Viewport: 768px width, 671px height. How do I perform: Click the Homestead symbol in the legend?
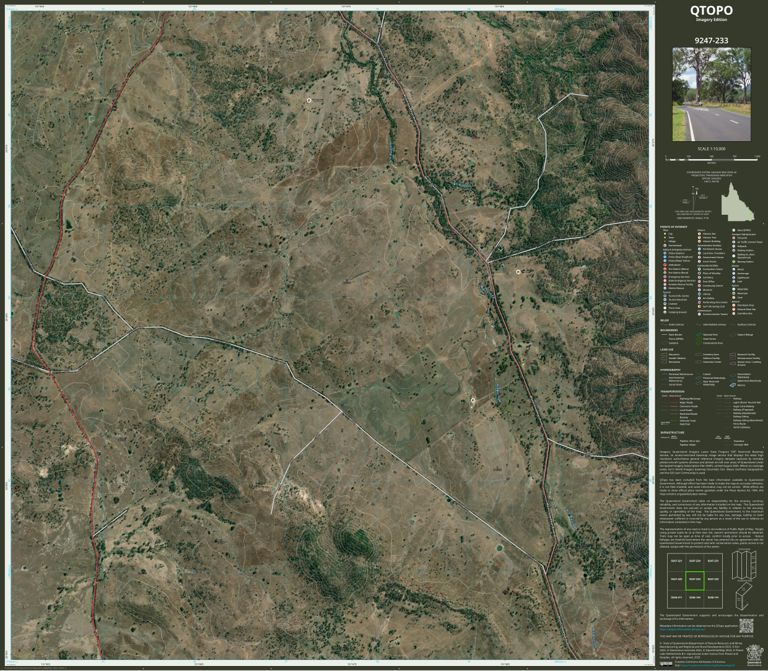tap(665, 245)
